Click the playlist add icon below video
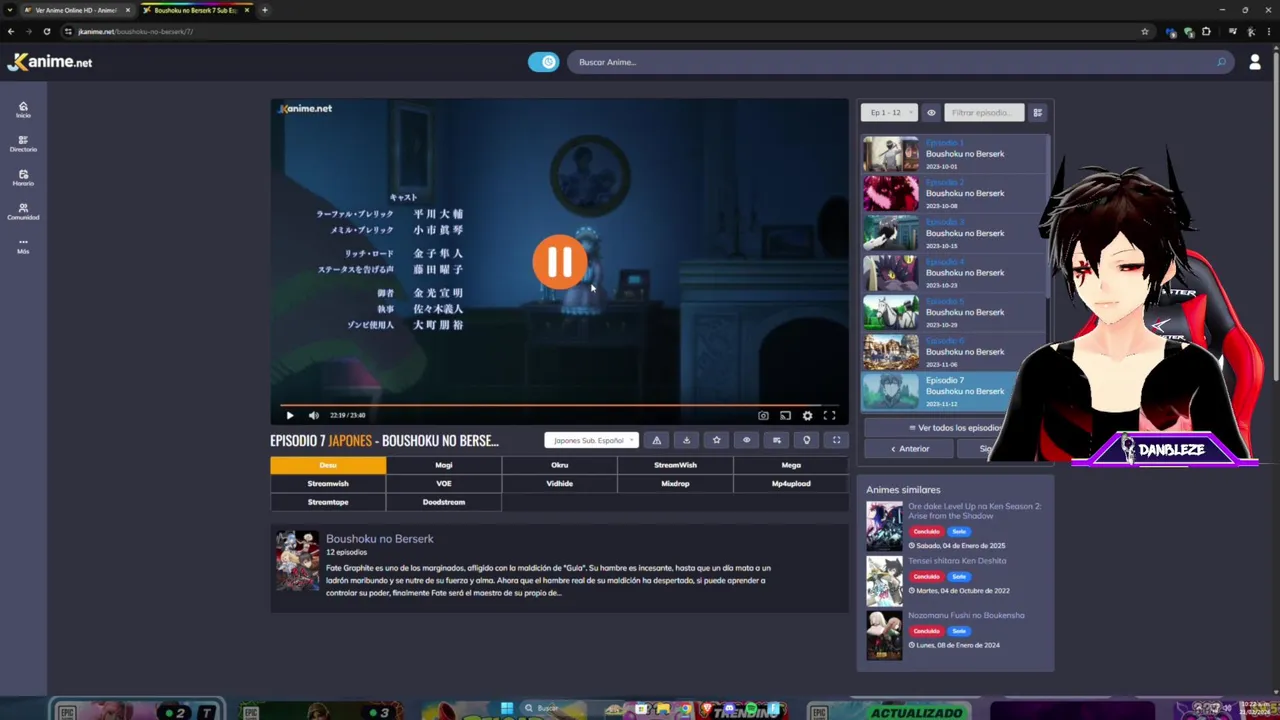Image resolution: width=1280 pixels, height=720 pixels. [x=776, y=440]
